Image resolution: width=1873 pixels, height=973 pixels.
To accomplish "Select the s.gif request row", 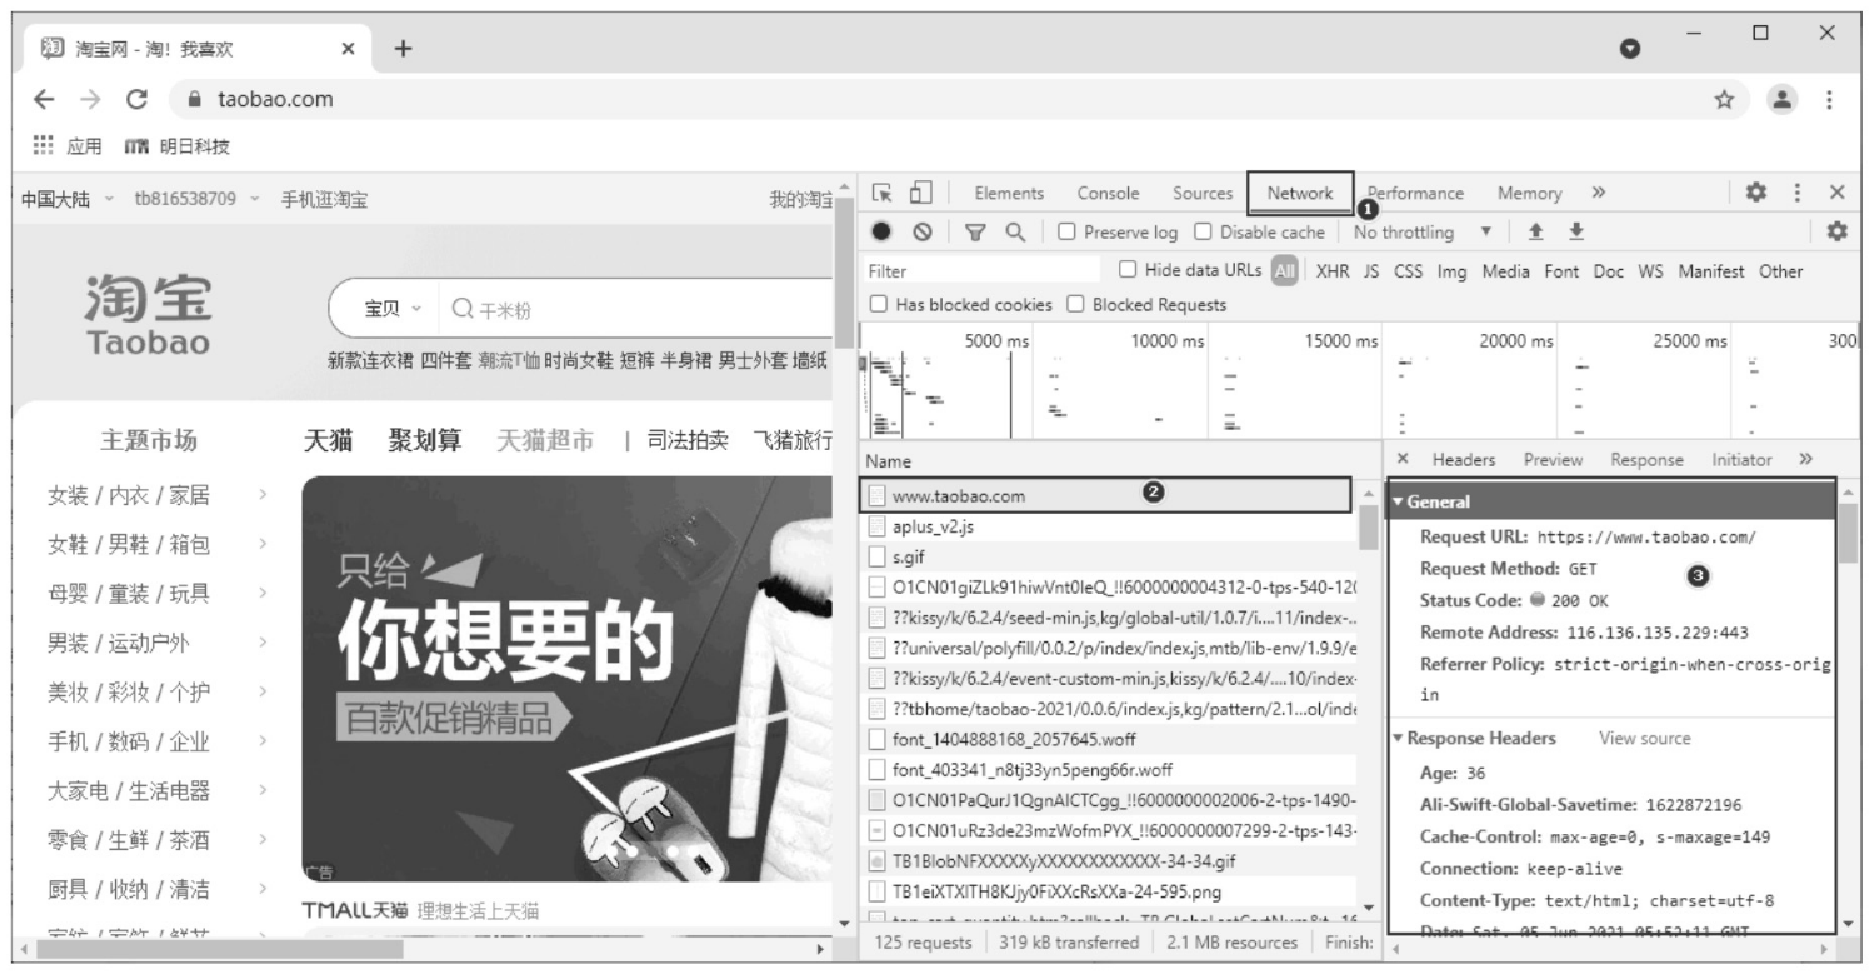I will pos(1108,557).
